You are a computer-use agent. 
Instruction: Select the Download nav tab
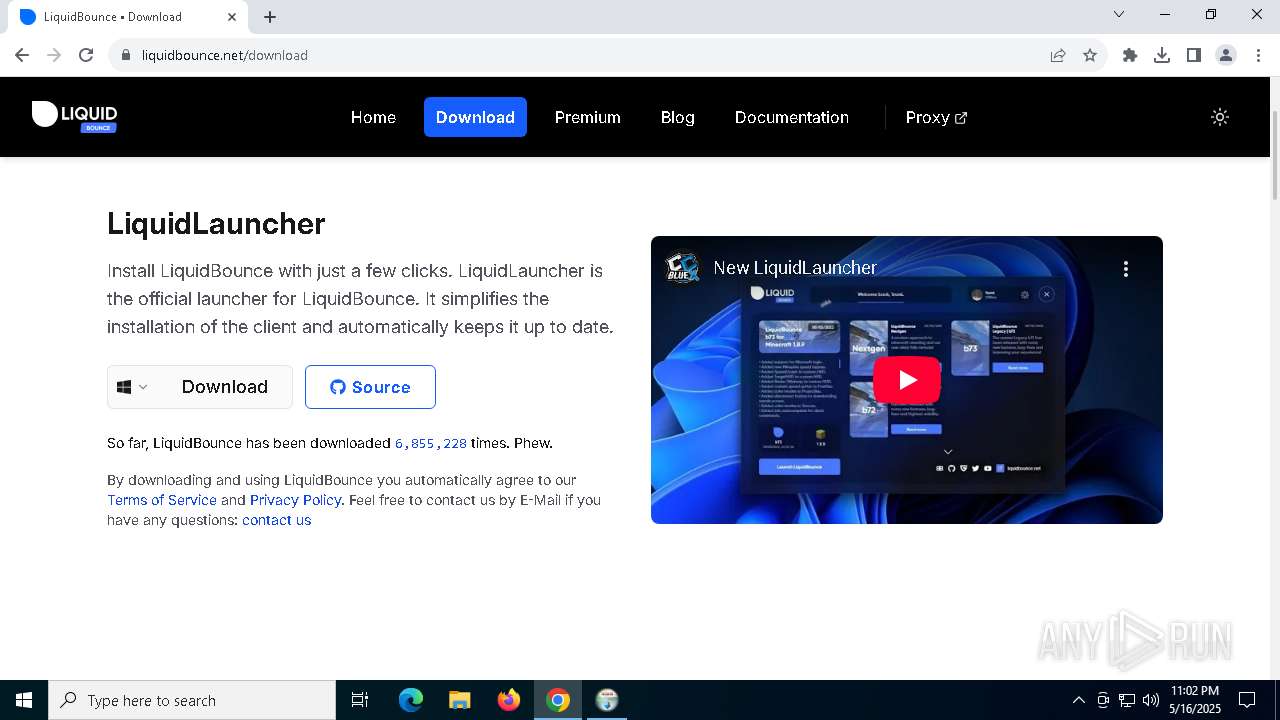tap(475, 117)
